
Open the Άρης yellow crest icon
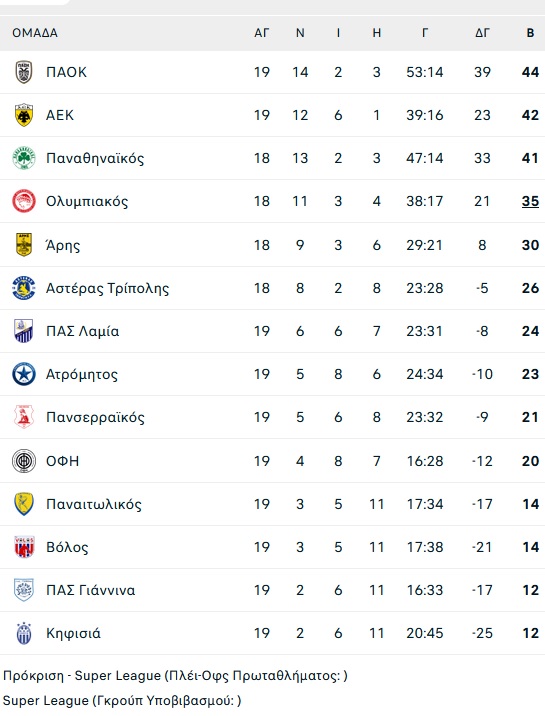24,245
